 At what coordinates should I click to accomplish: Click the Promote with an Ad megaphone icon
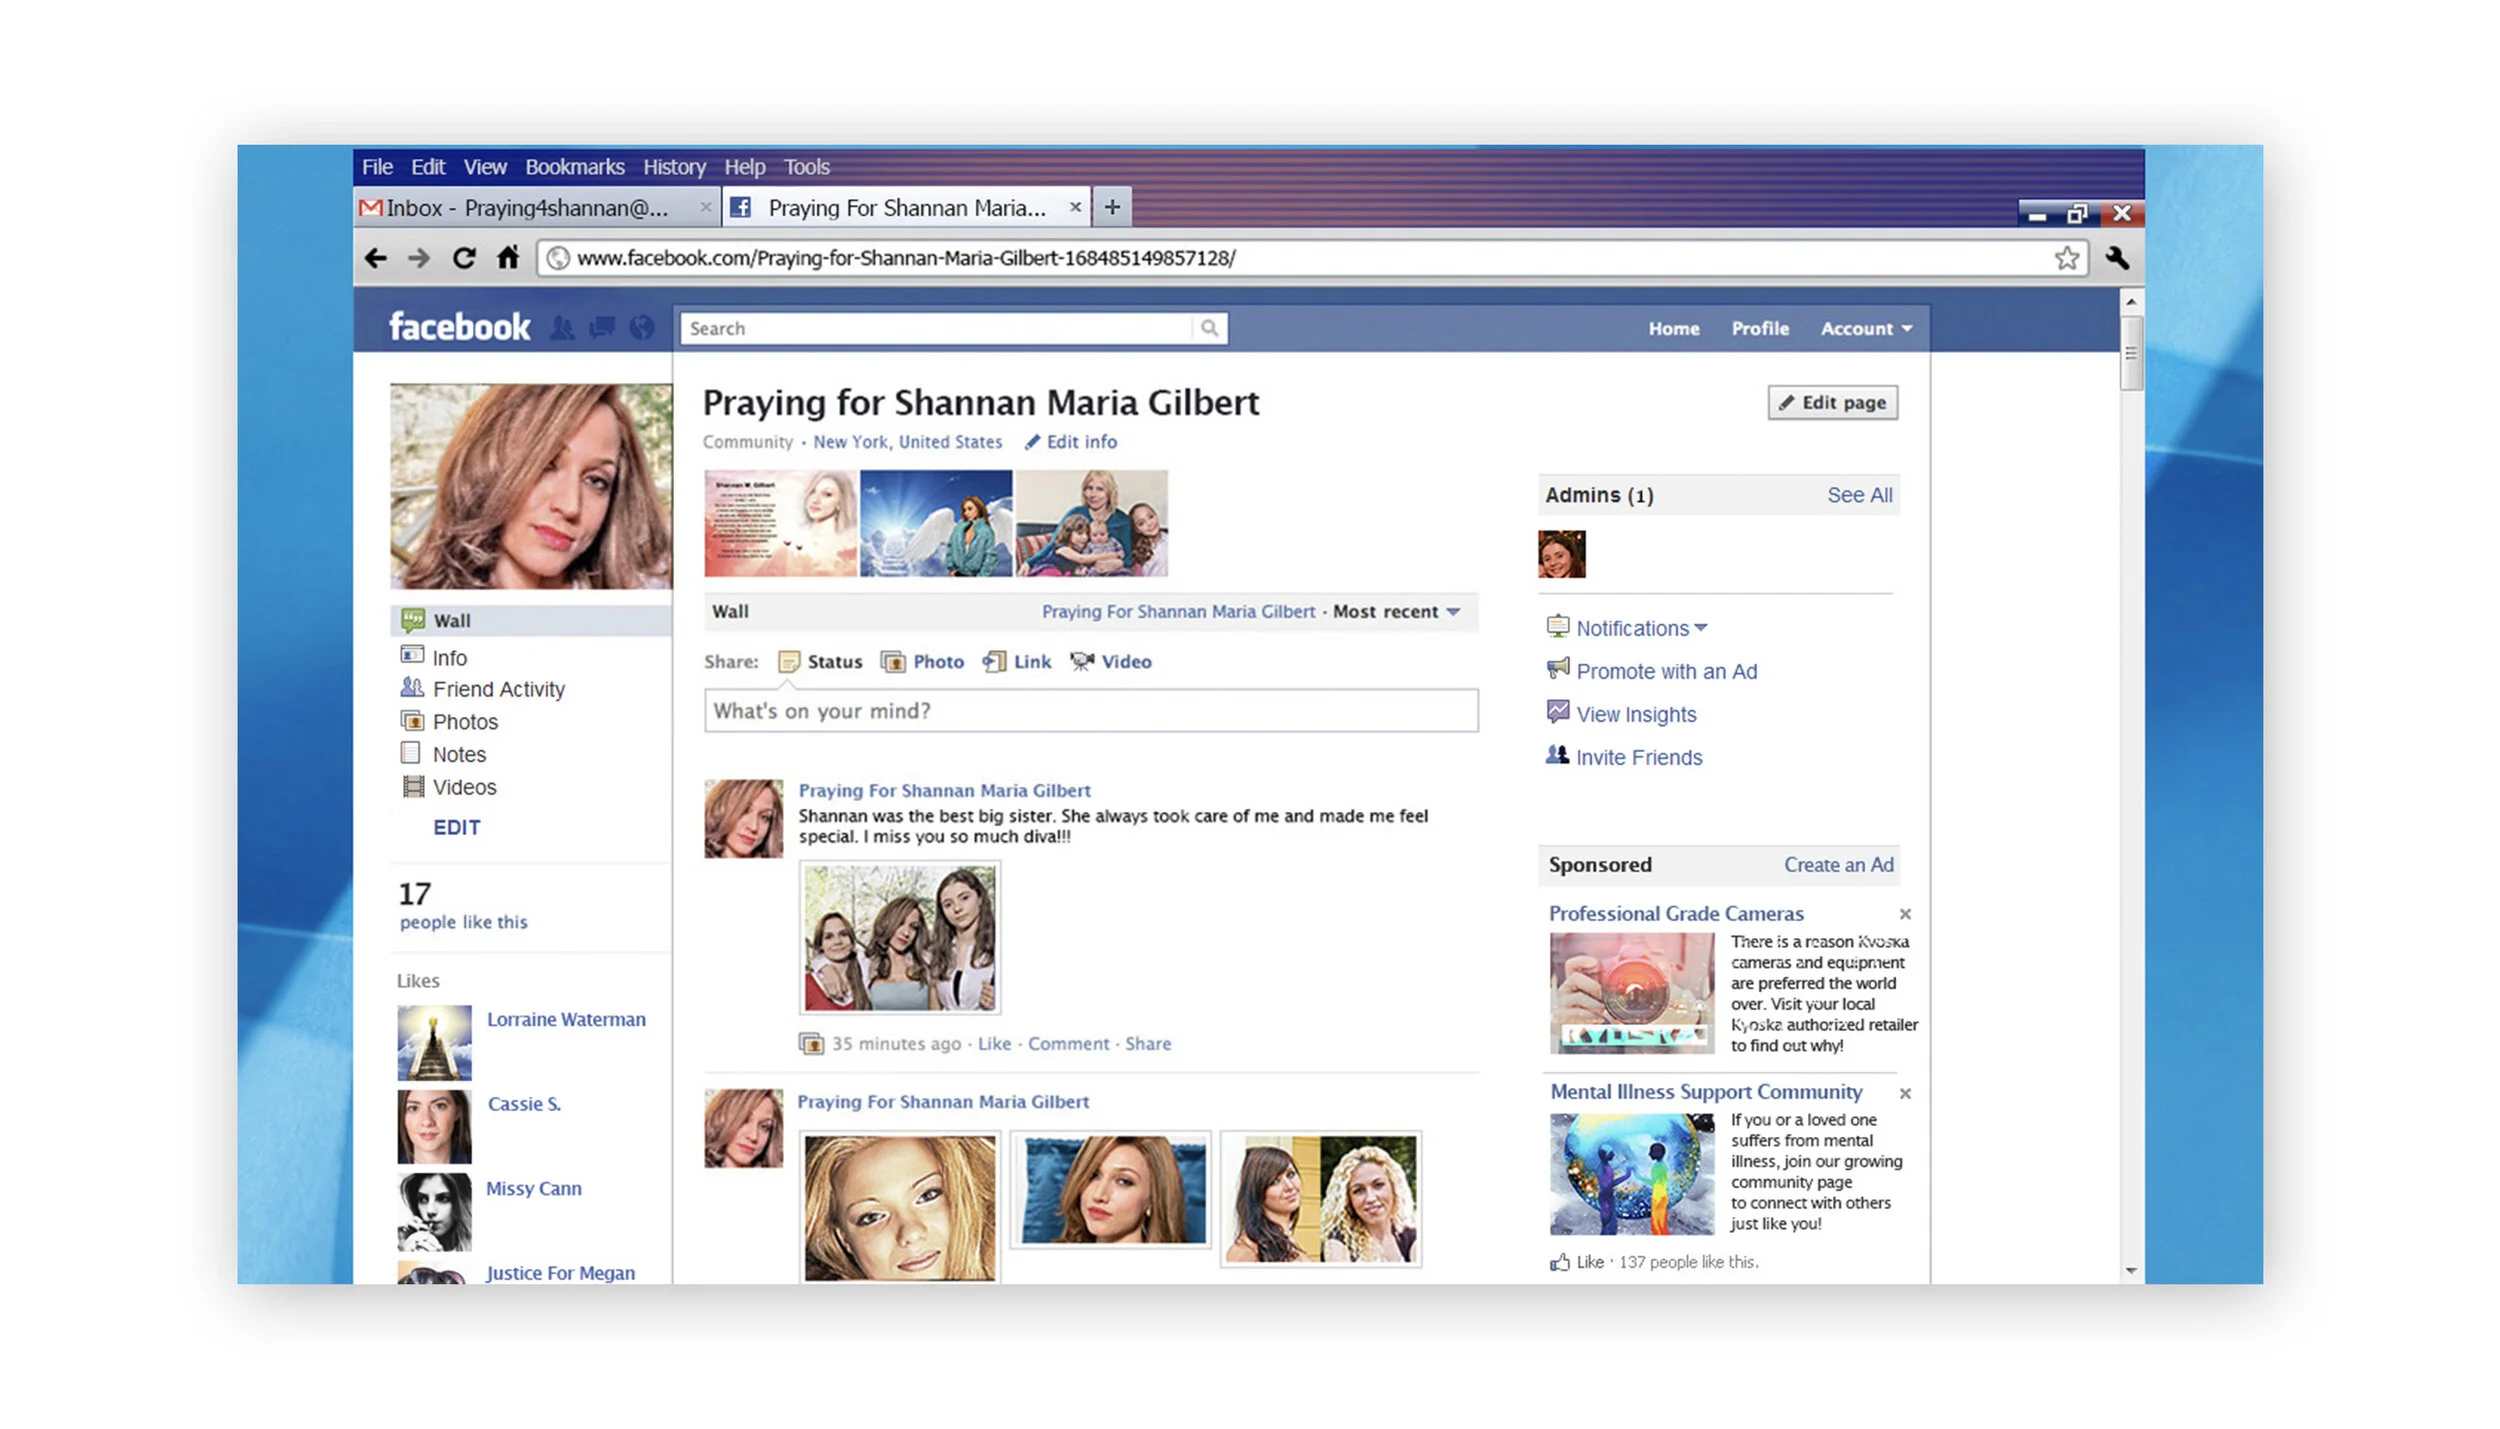tap(1558, 668)
